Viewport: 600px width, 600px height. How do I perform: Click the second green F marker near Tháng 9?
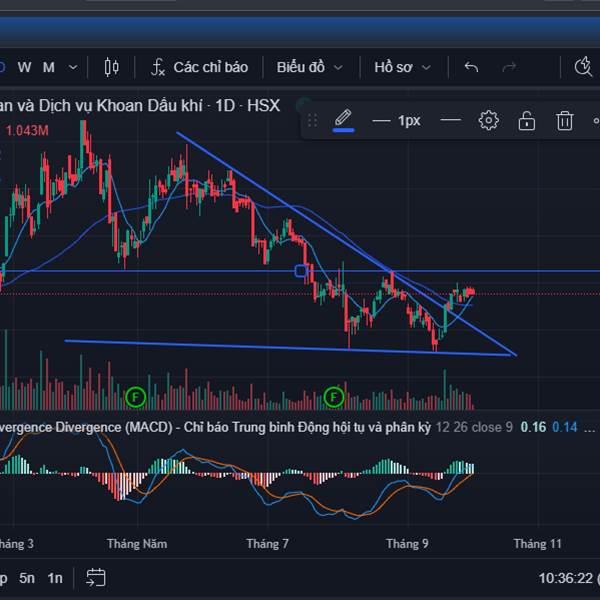[x=334, y=397]
